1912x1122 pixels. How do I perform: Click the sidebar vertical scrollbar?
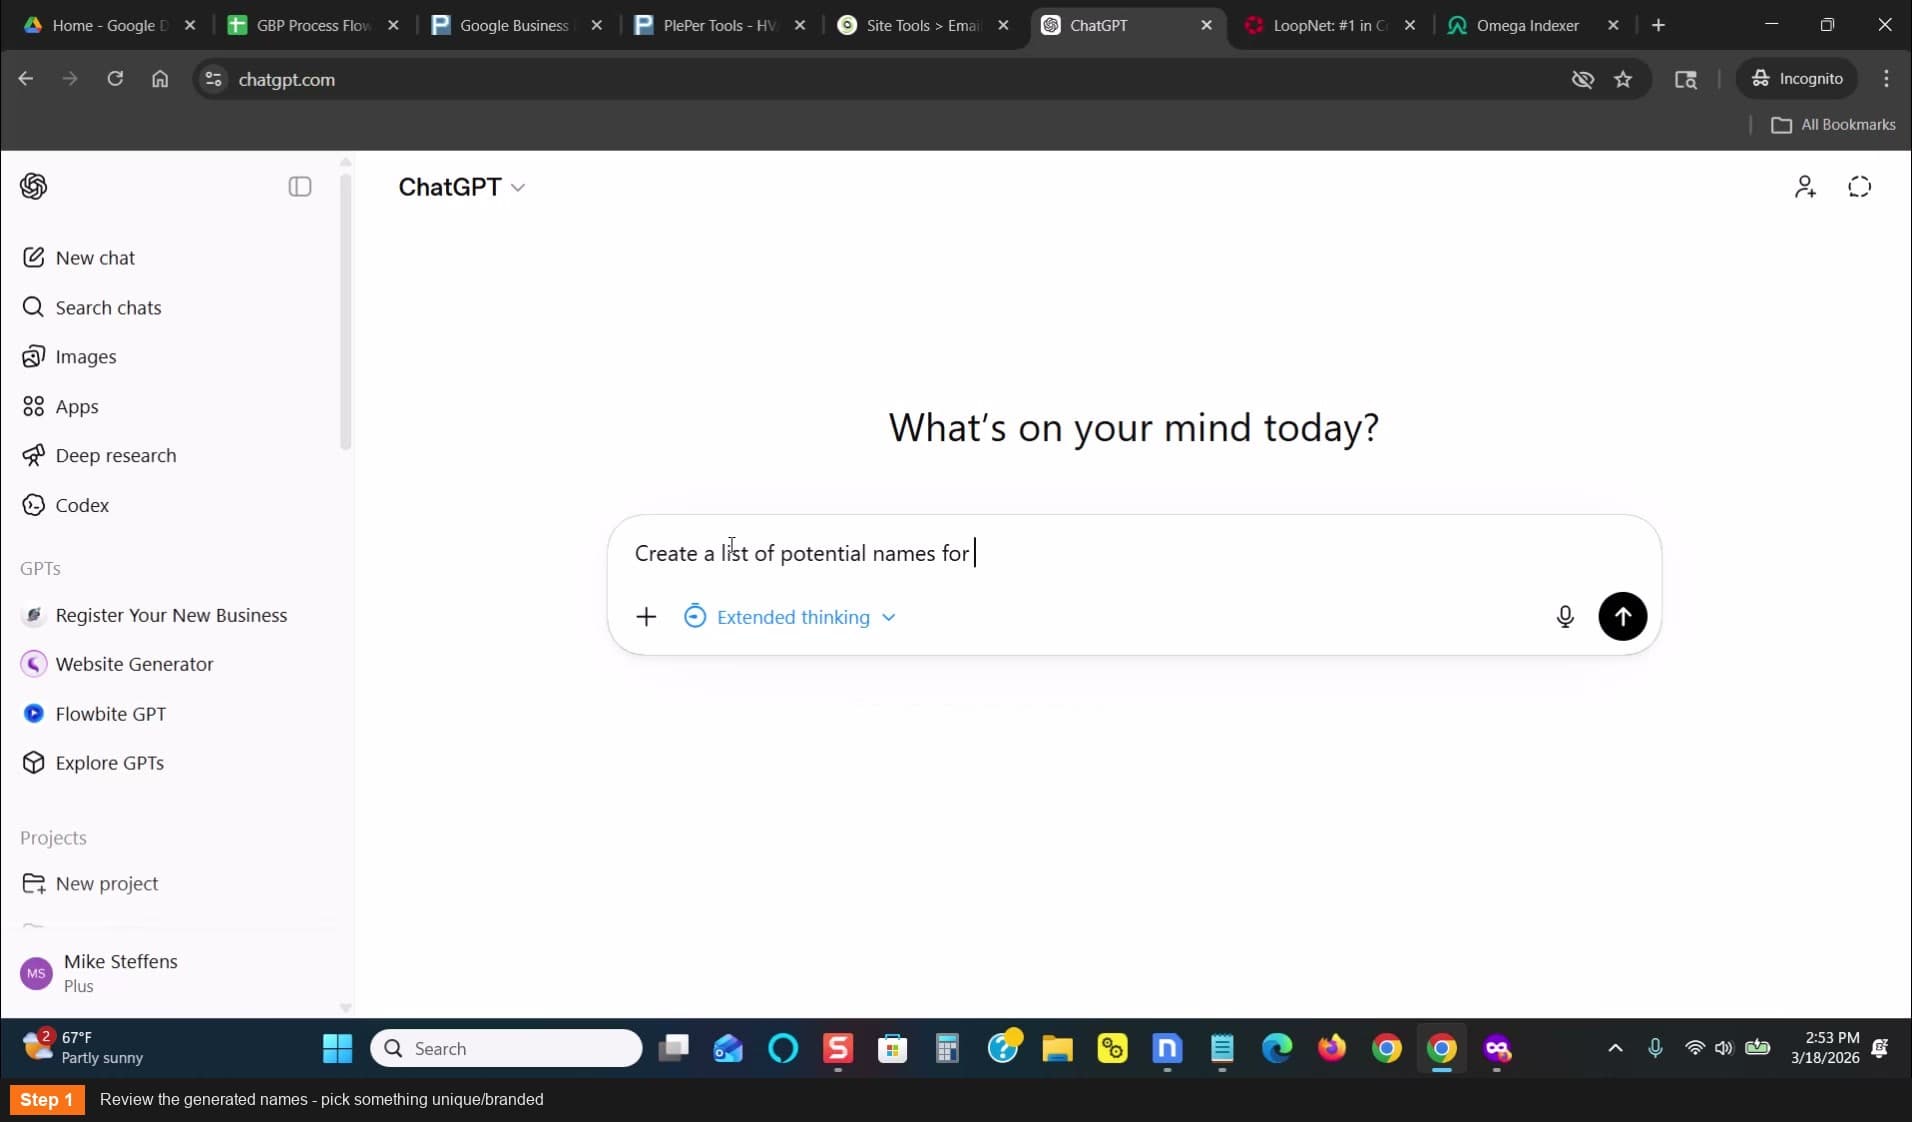pos(345,310)
